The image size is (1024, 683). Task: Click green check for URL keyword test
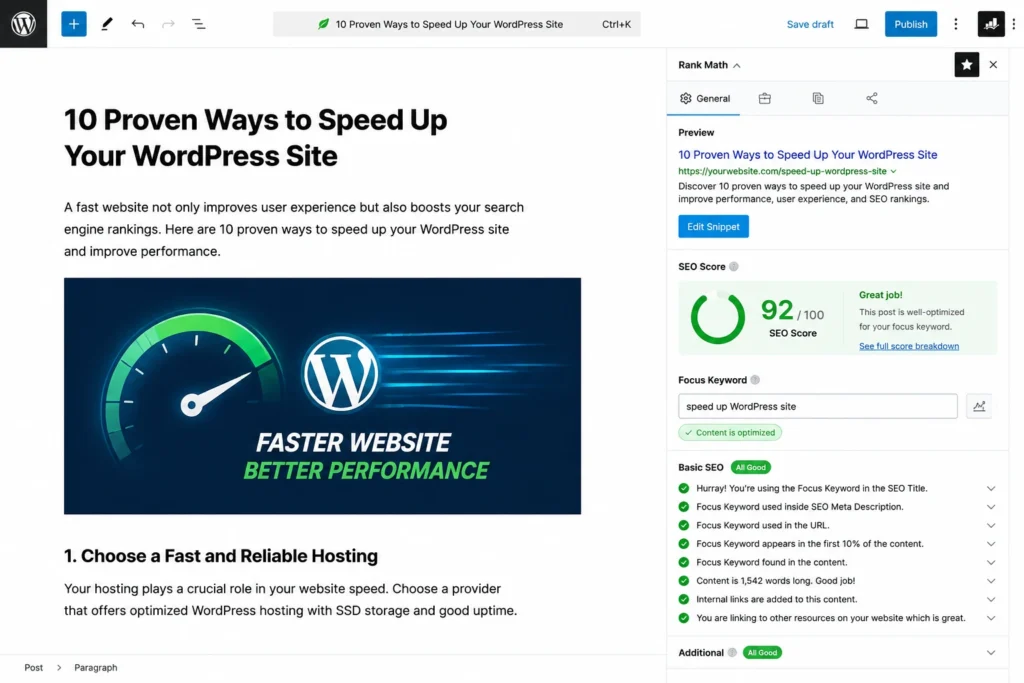pyautogui.click(x=684, y=525)
